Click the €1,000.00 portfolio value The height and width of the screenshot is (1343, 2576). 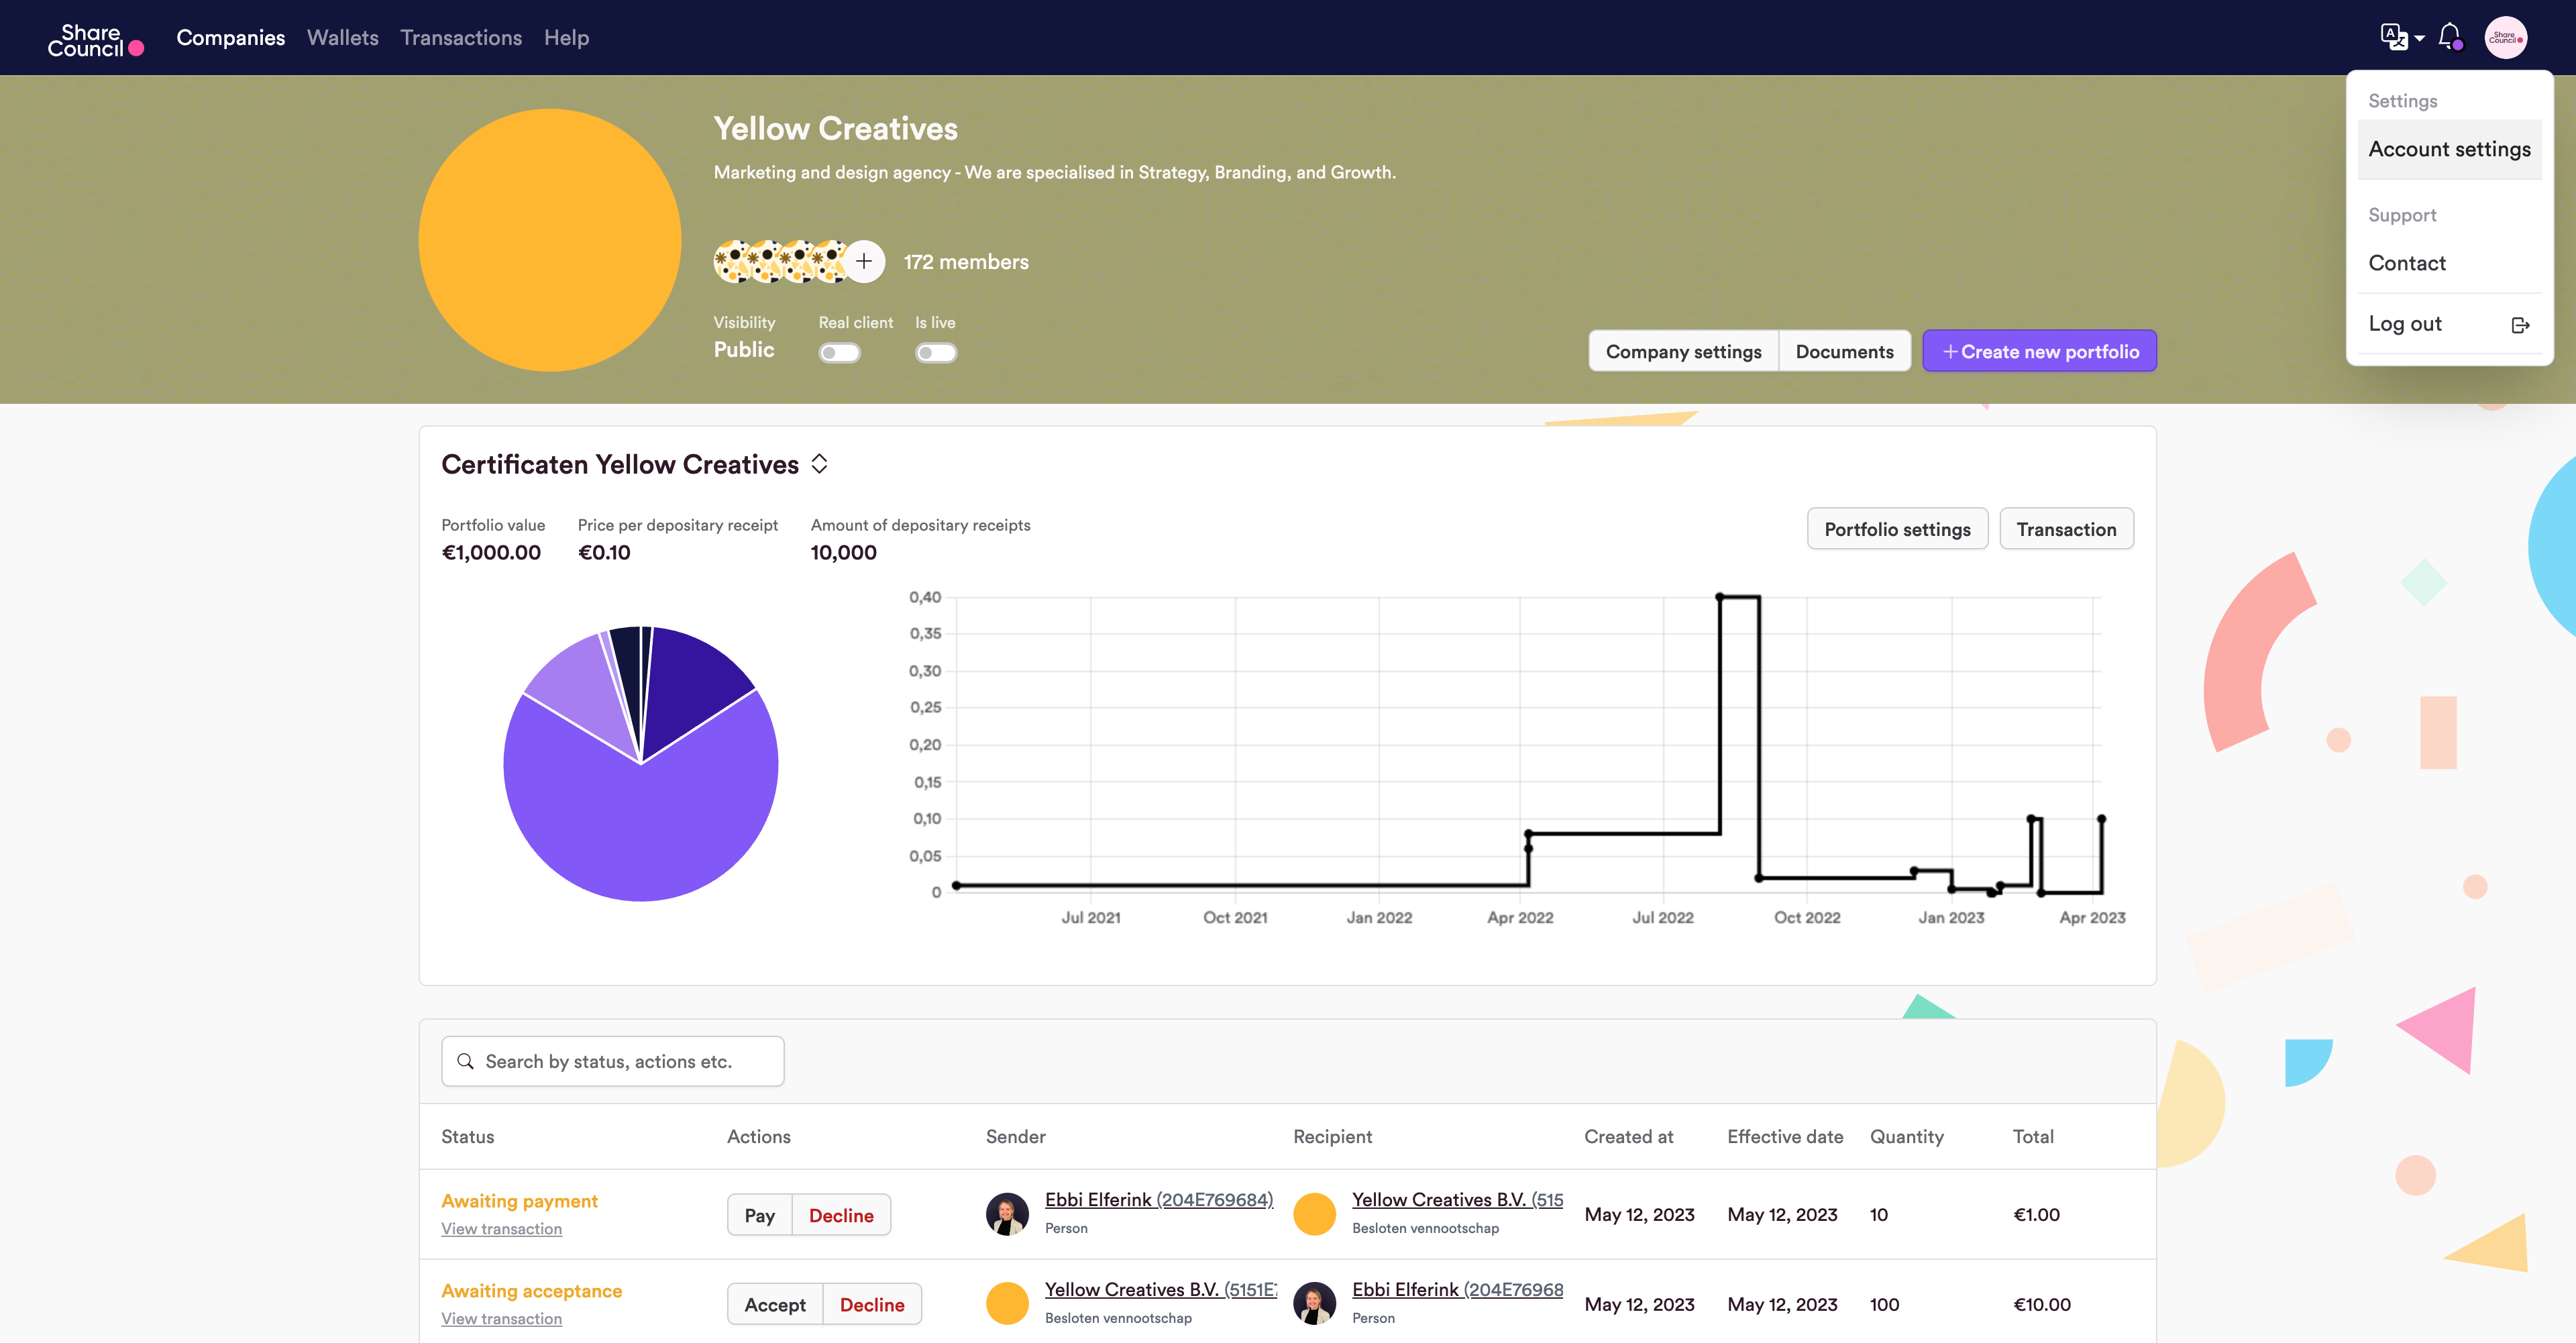tap(491, 552)
